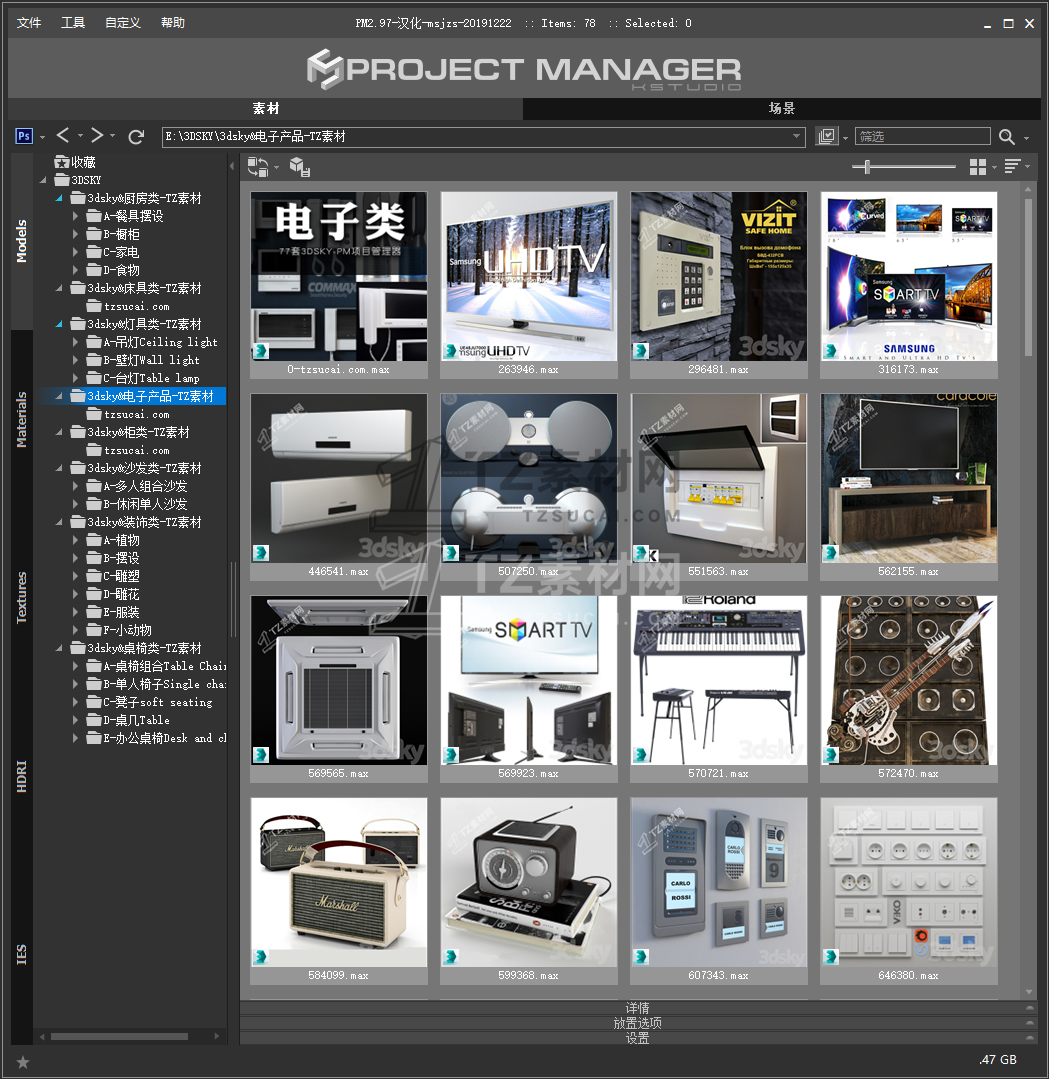Image resolution: width=1049 pixels, height=1079 pixels.
Task: Collapse the 3dsky@厨房类-TZ素材 folder
Action: tap(60, 198)
